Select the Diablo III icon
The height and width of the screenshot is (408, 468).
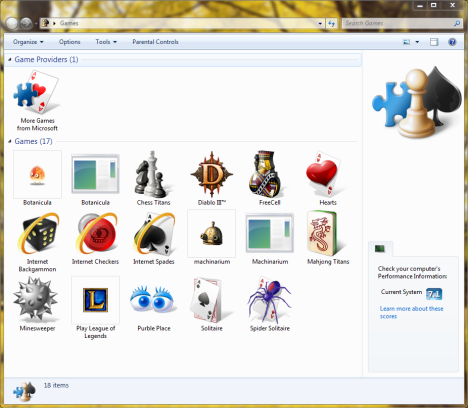point(212,174)
